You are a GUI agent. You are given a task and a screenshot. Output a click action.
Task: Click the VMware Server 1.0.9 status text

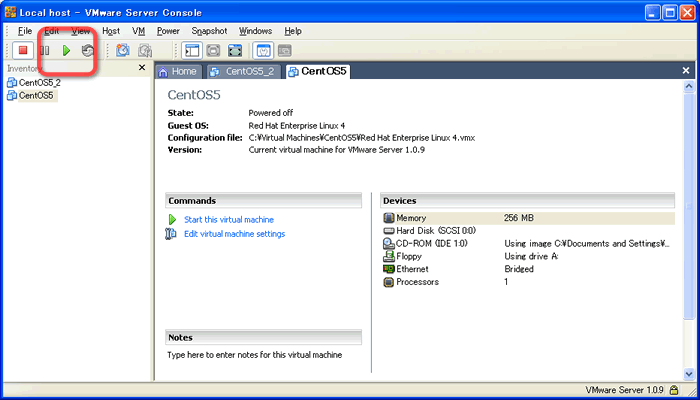tap(624, 389)
